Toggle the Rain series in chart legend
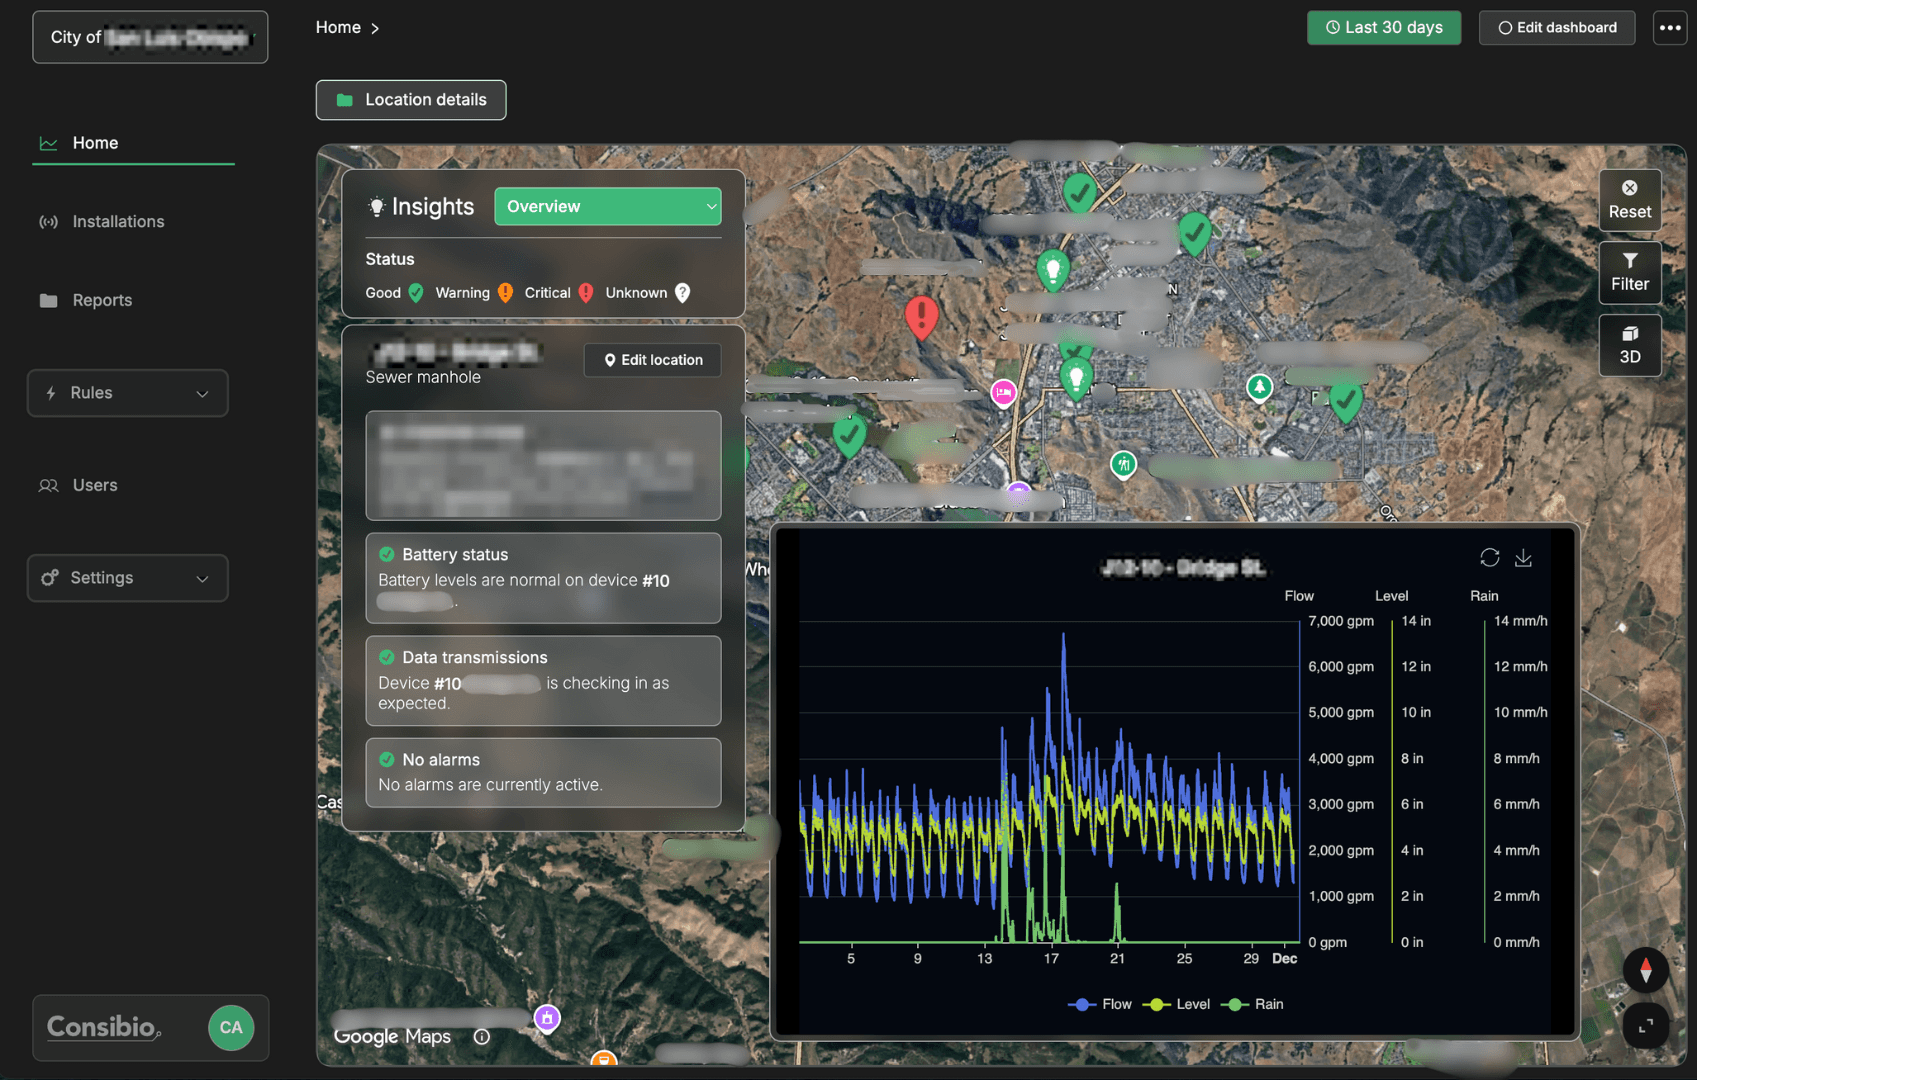 (1255, 1004)
